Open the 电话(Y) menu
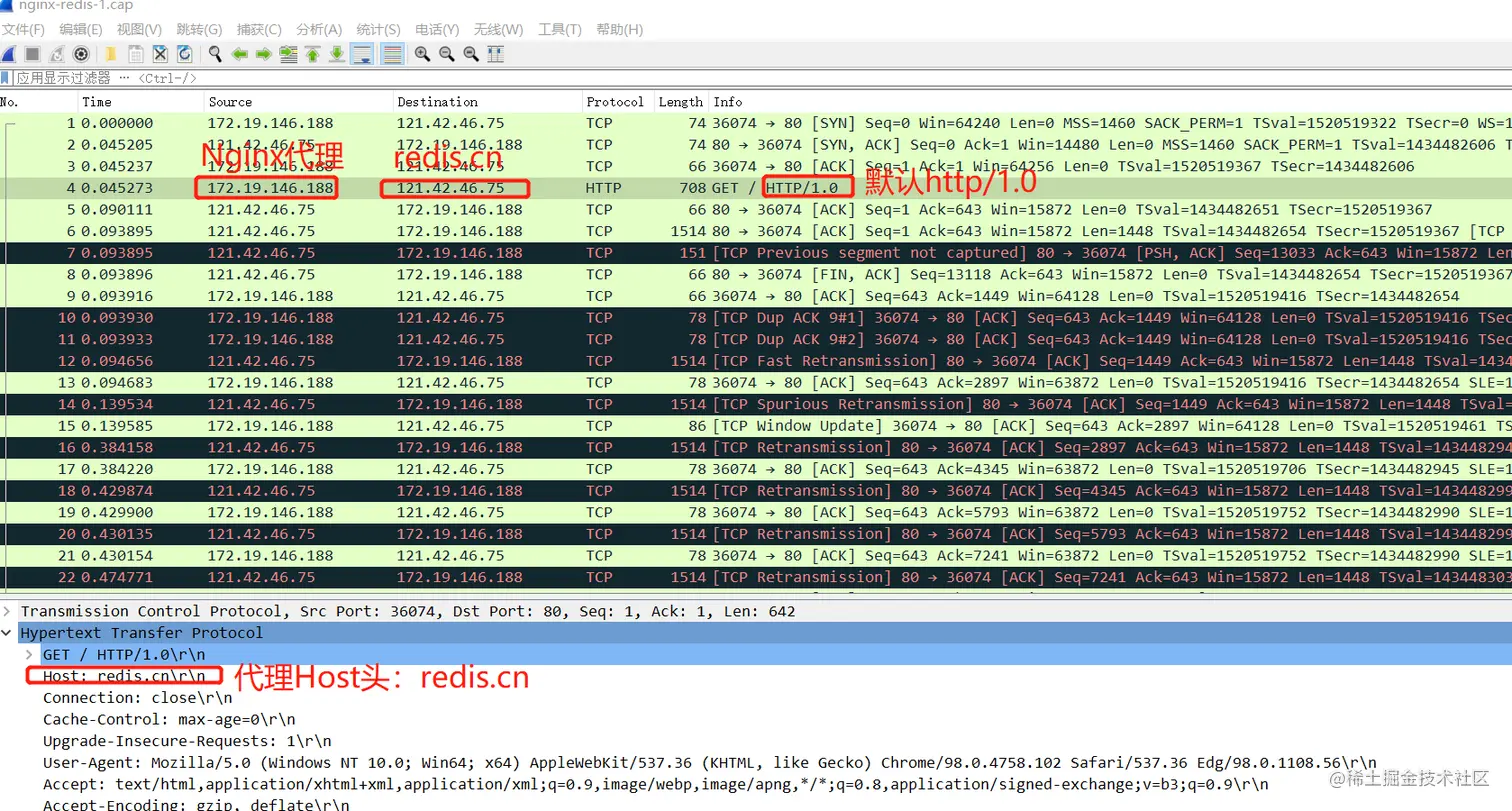 click(x=437, y=29)
